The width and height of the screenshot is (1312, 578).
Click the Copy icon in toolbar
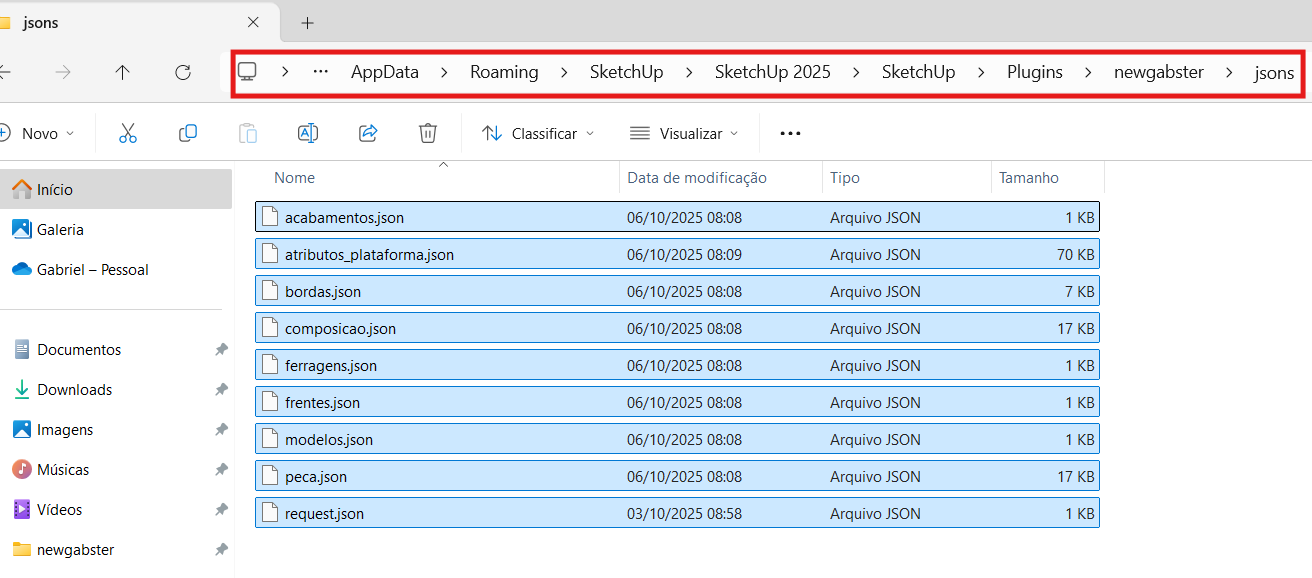click(188, 133)
